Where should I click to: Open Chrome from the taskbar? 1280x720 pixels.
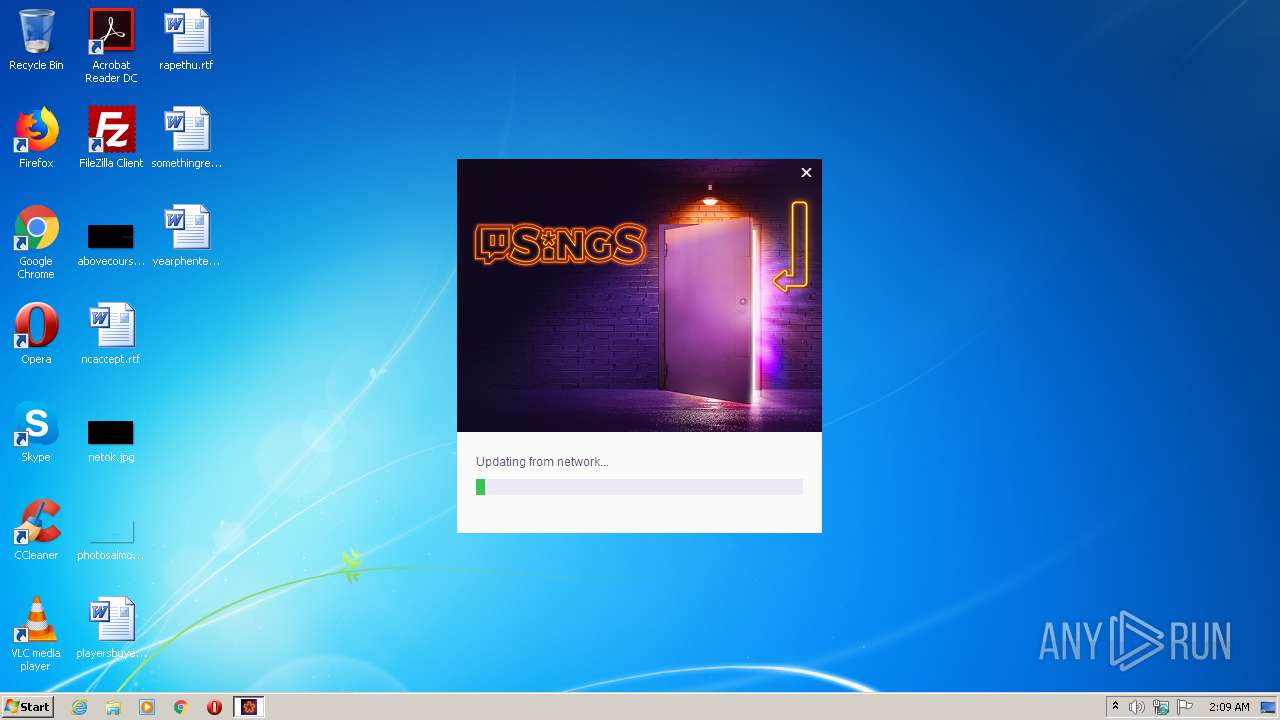coord(181,707)
